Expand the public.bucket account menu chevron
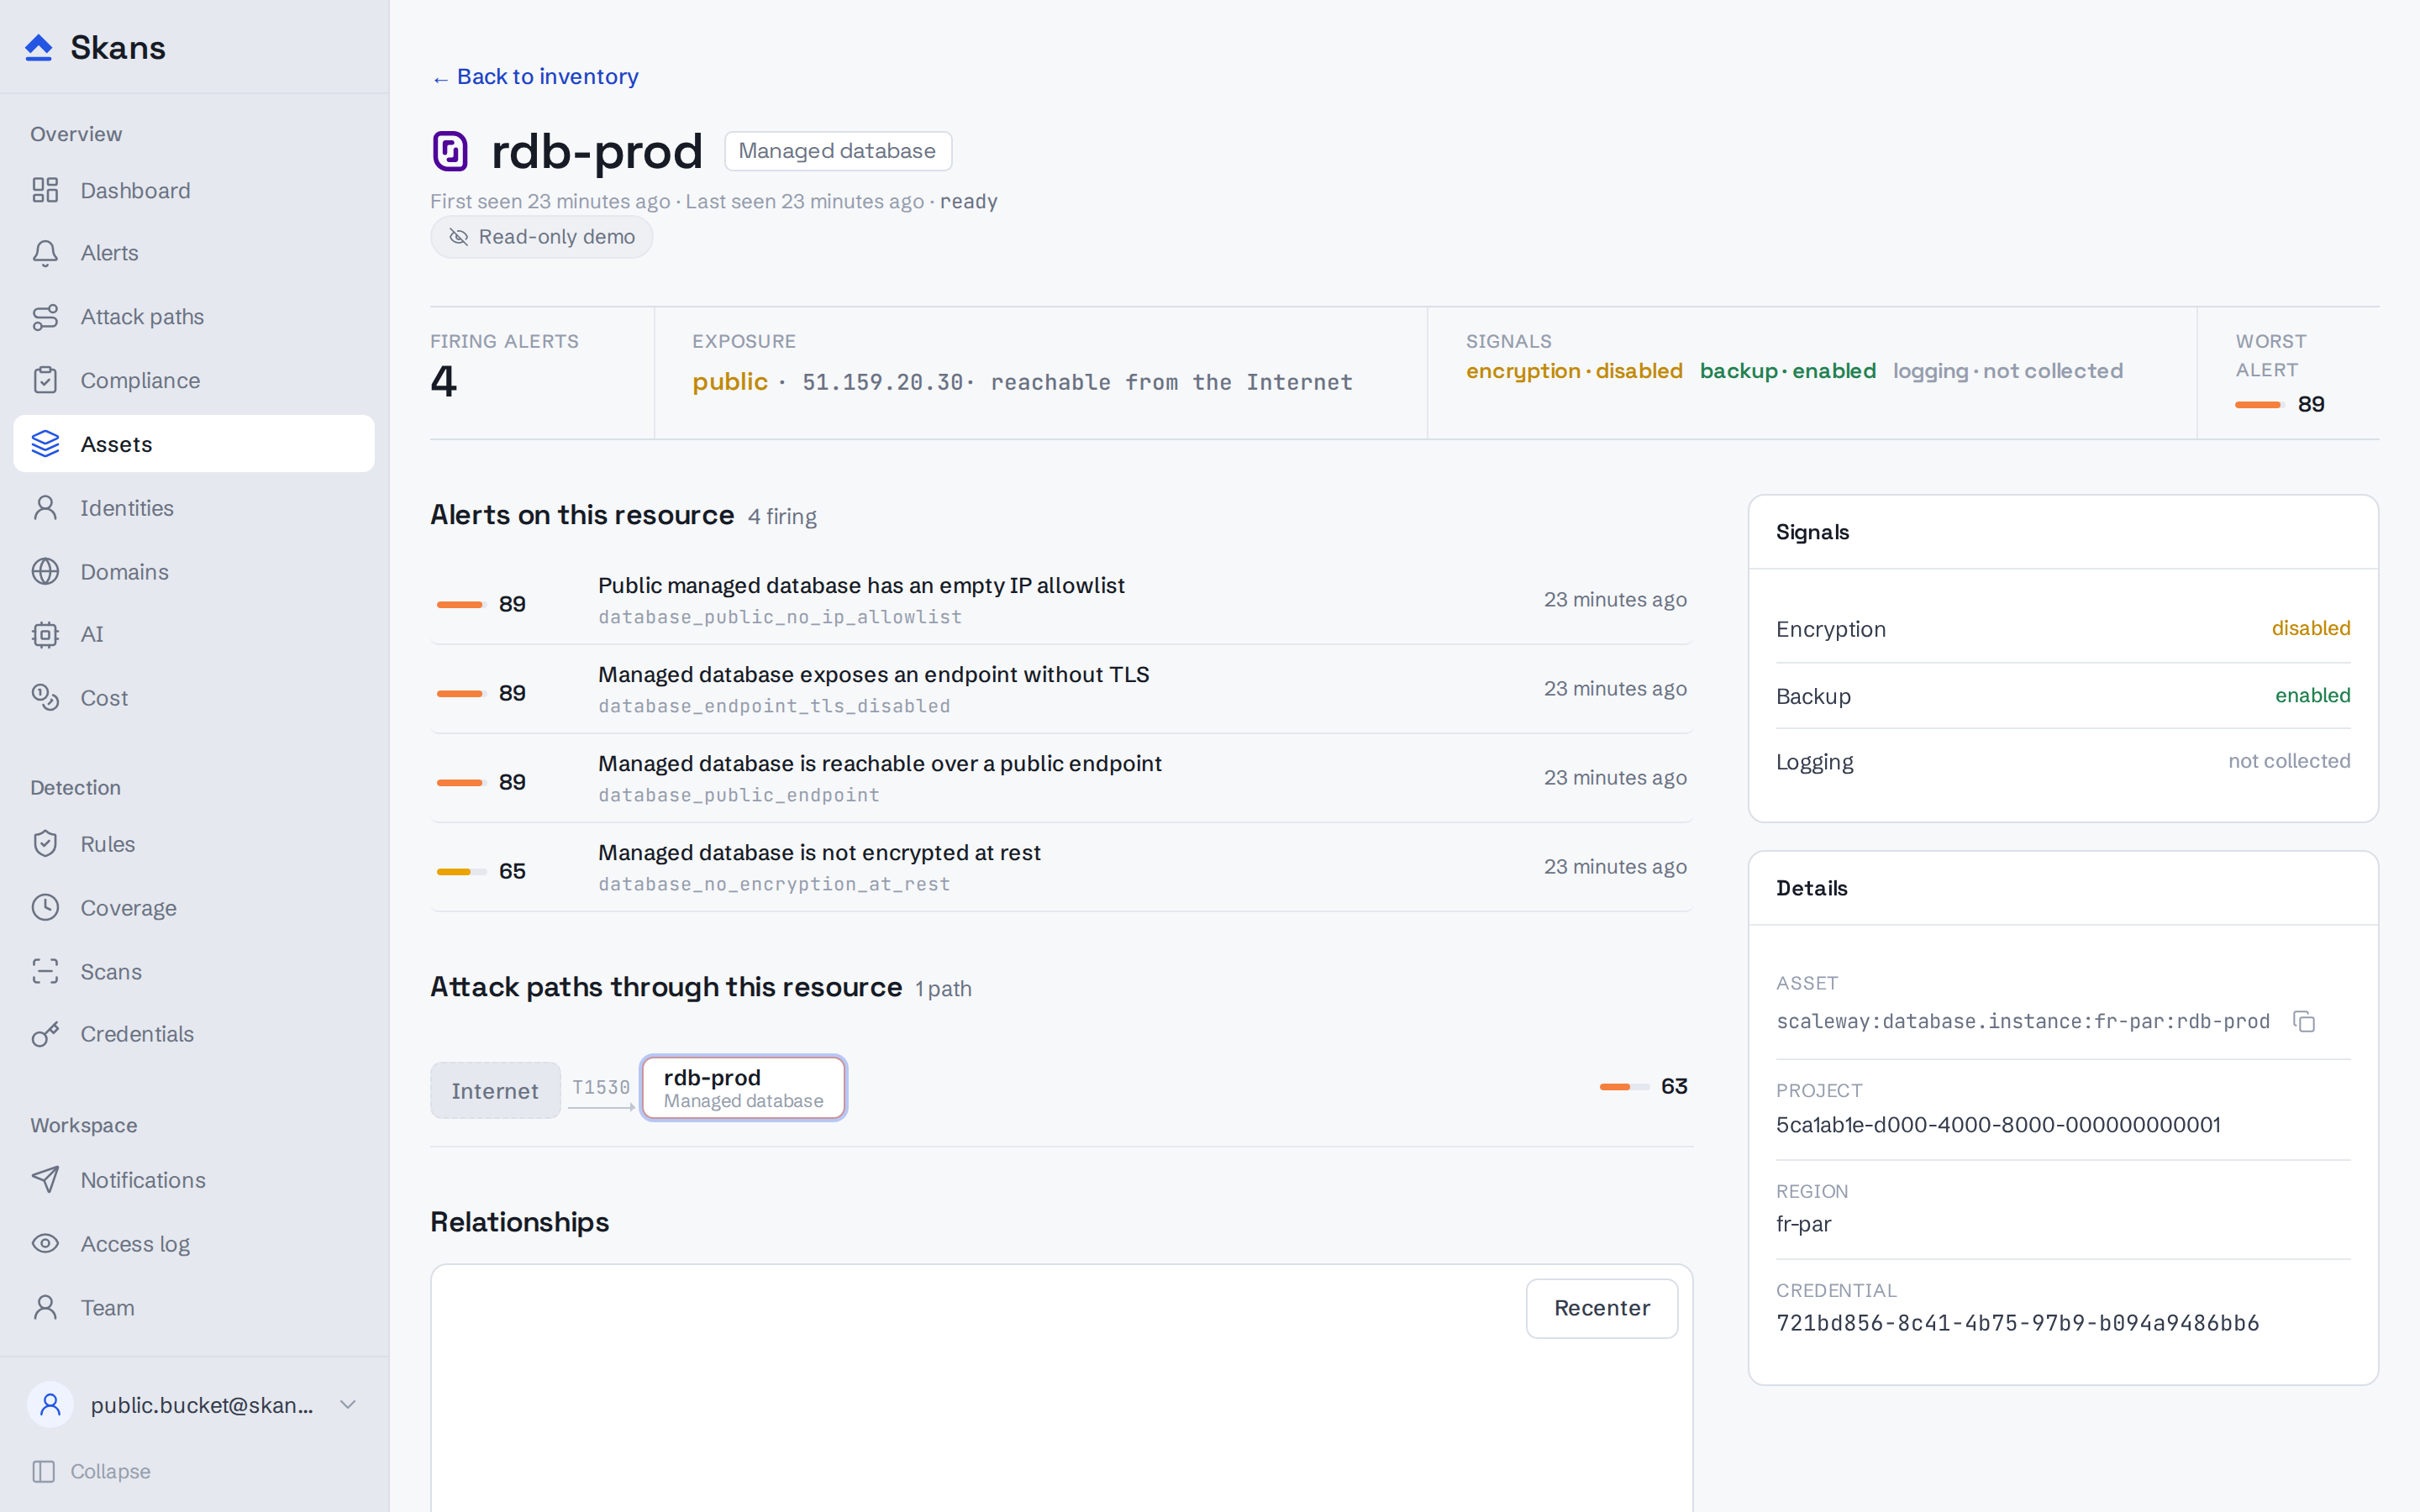The width and height of the screenshot is (2420, 1512). pyautogui.click(x=348, y=1404)
